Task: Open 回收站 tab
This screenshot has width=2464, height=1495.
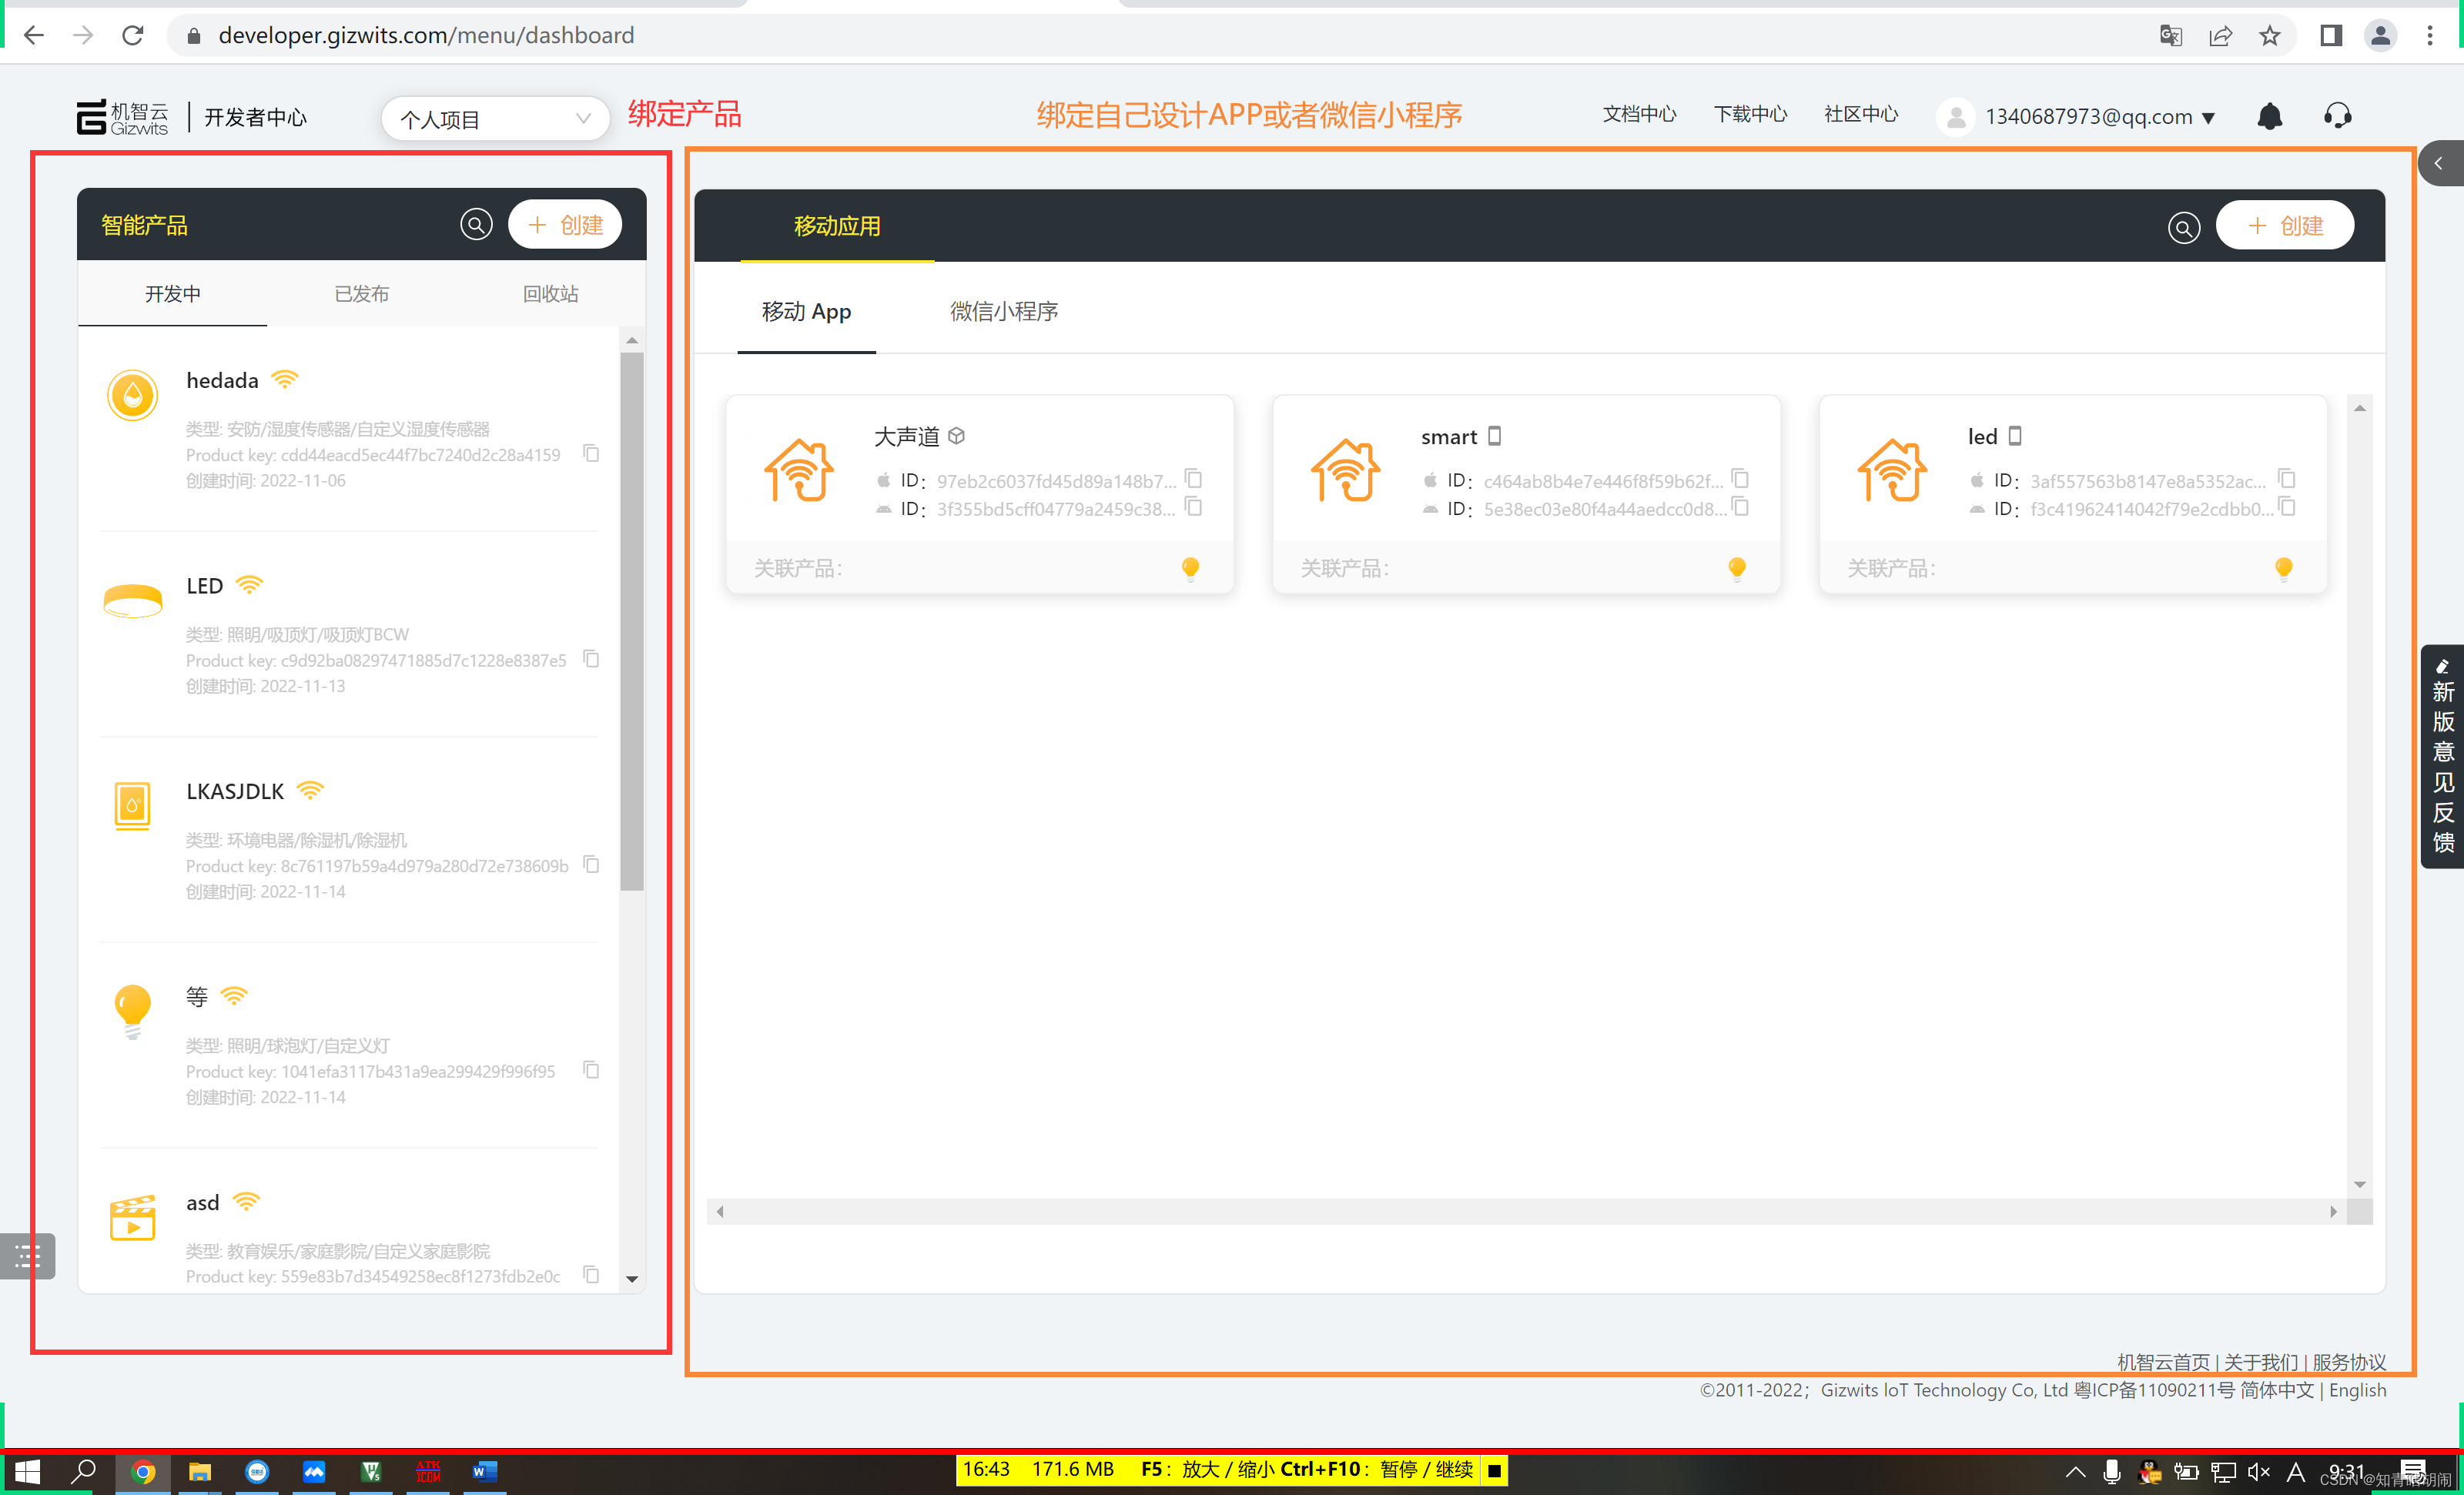Action: (x=550, y=293)
